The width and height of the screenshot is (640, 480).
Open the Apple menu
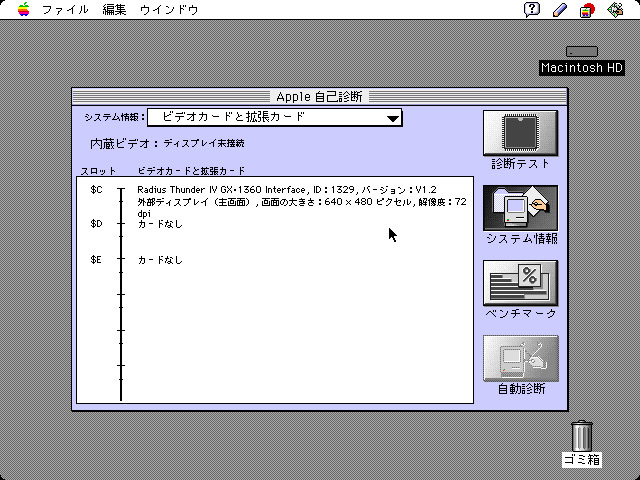pyautogui.click(x=24, y=9)
